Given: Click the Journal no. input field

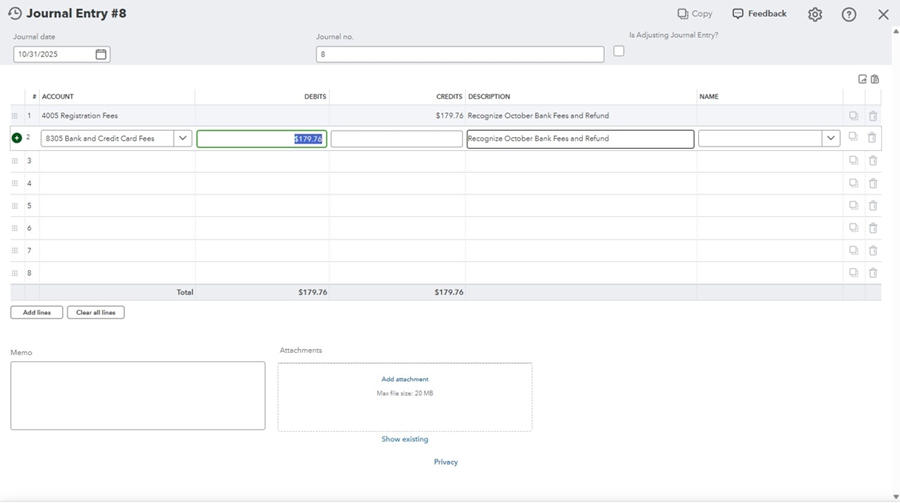Looking at the screenshot, I should [x=460, y=54].
